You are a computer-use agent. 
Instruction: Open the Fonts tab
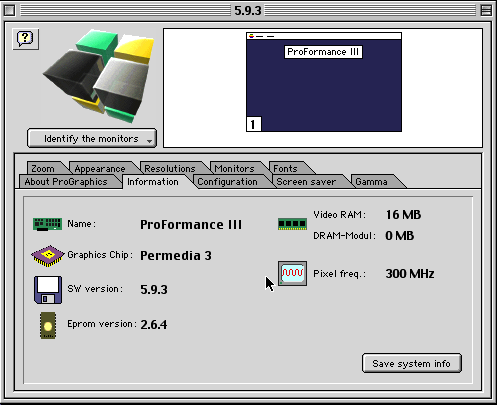286,168
